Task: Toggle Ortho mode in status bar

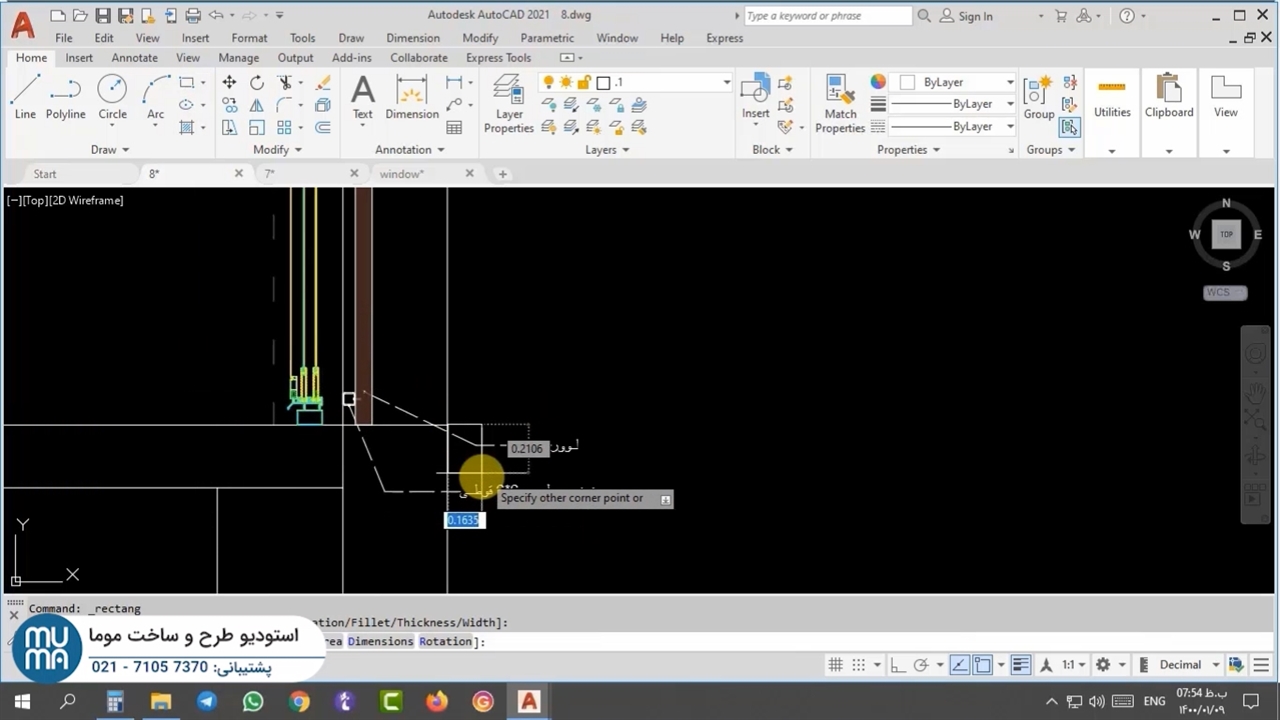Action: (897, 665)
